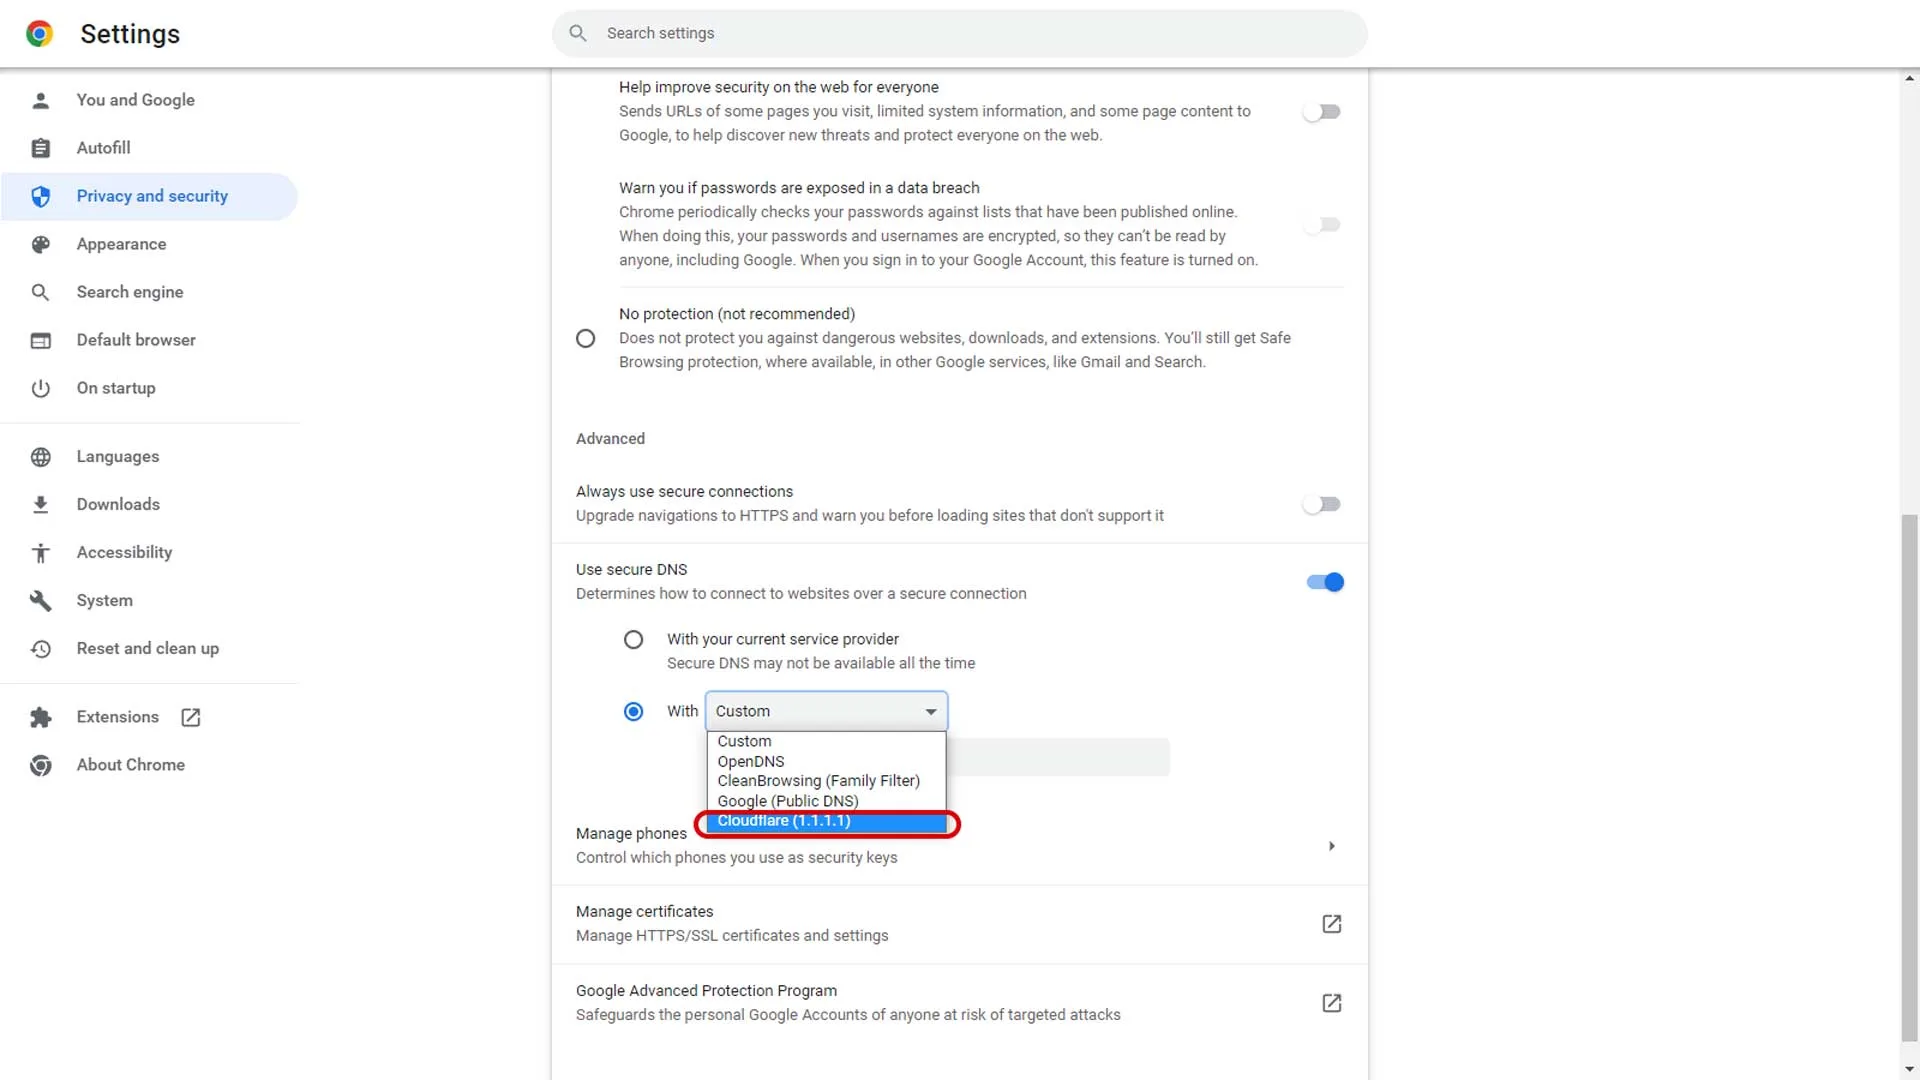Viewport: 1920px width, 1080px height.
Task: Click the page vertical scrollbar thumb
Action: click(1910, 778)
